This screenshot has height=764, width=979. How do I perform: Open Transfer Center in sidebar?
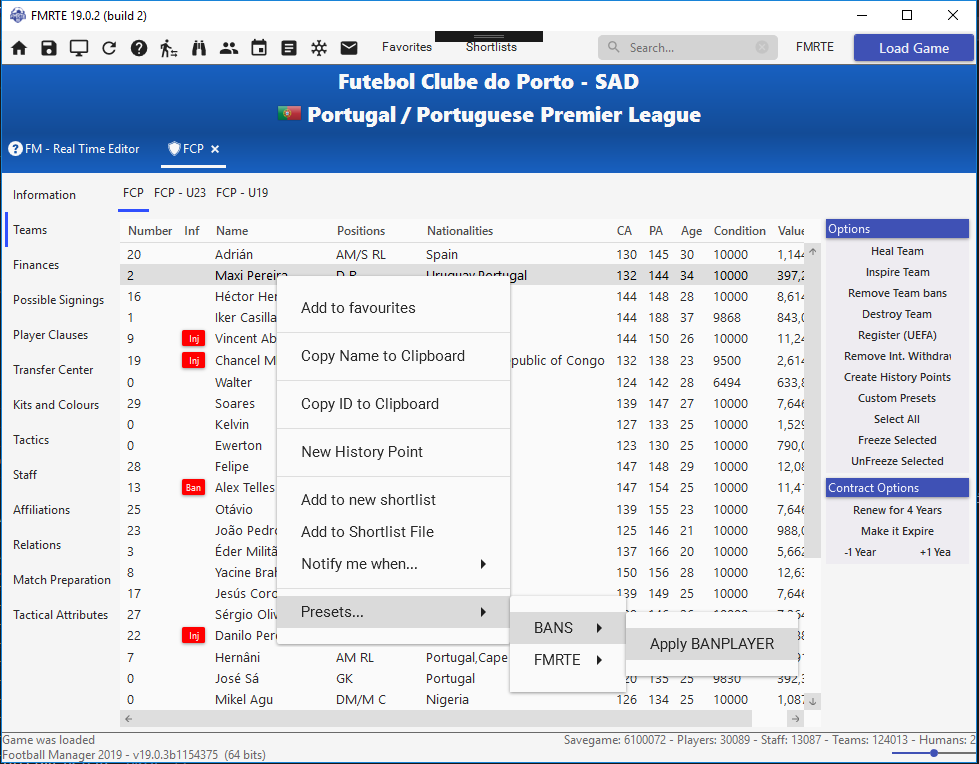click(53, 370)
